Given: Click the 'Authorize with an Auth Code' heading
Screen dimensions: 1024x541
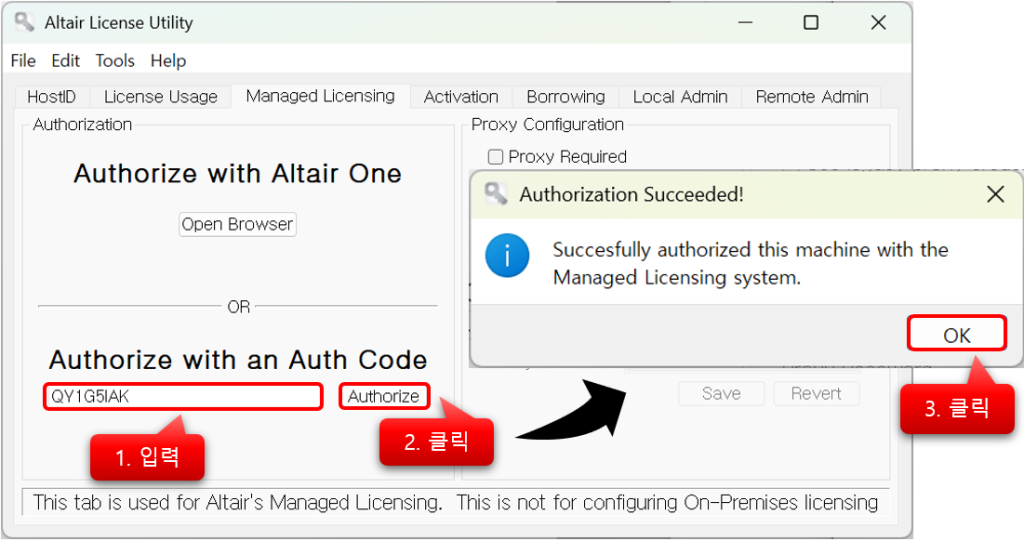Looking at the screenshot, I should coord(238,360).
